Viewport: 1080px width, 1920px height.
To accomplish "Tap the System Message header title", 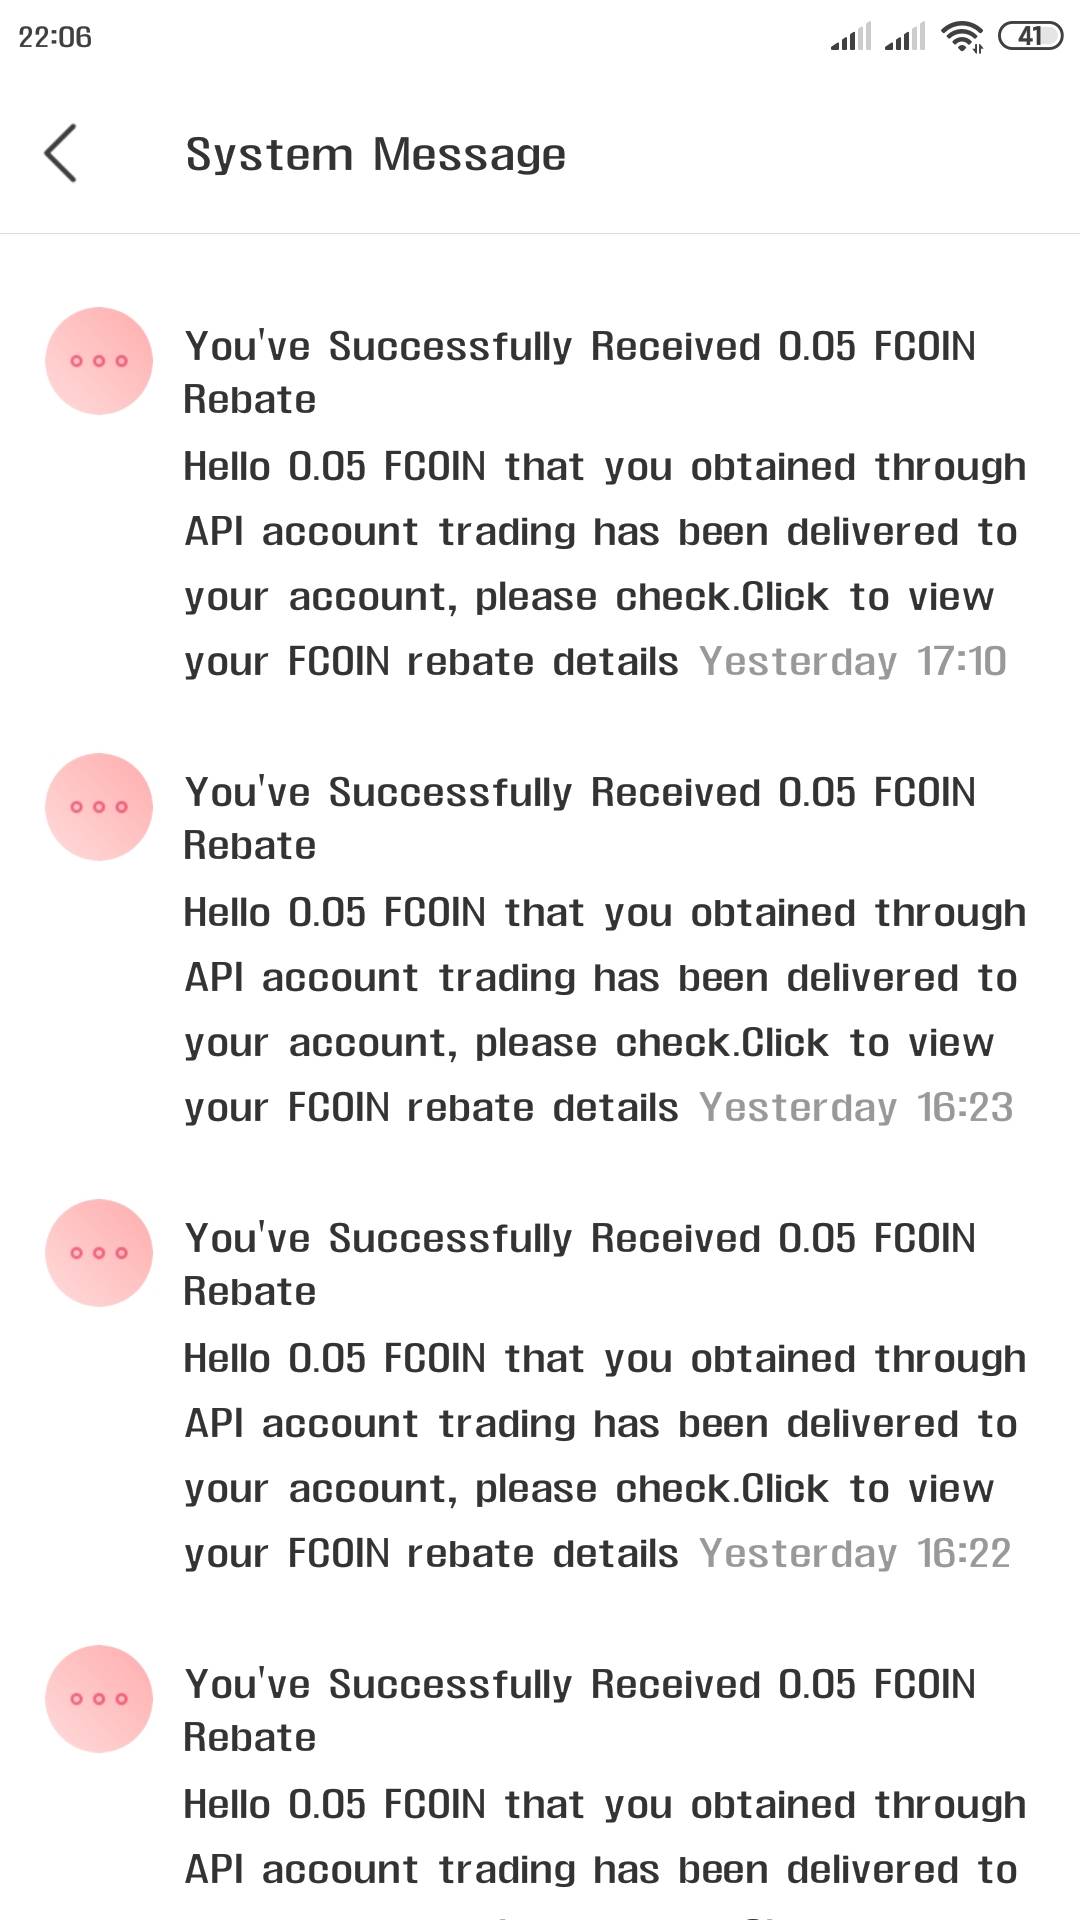I will pyautogui.click(x=376, y=155).
